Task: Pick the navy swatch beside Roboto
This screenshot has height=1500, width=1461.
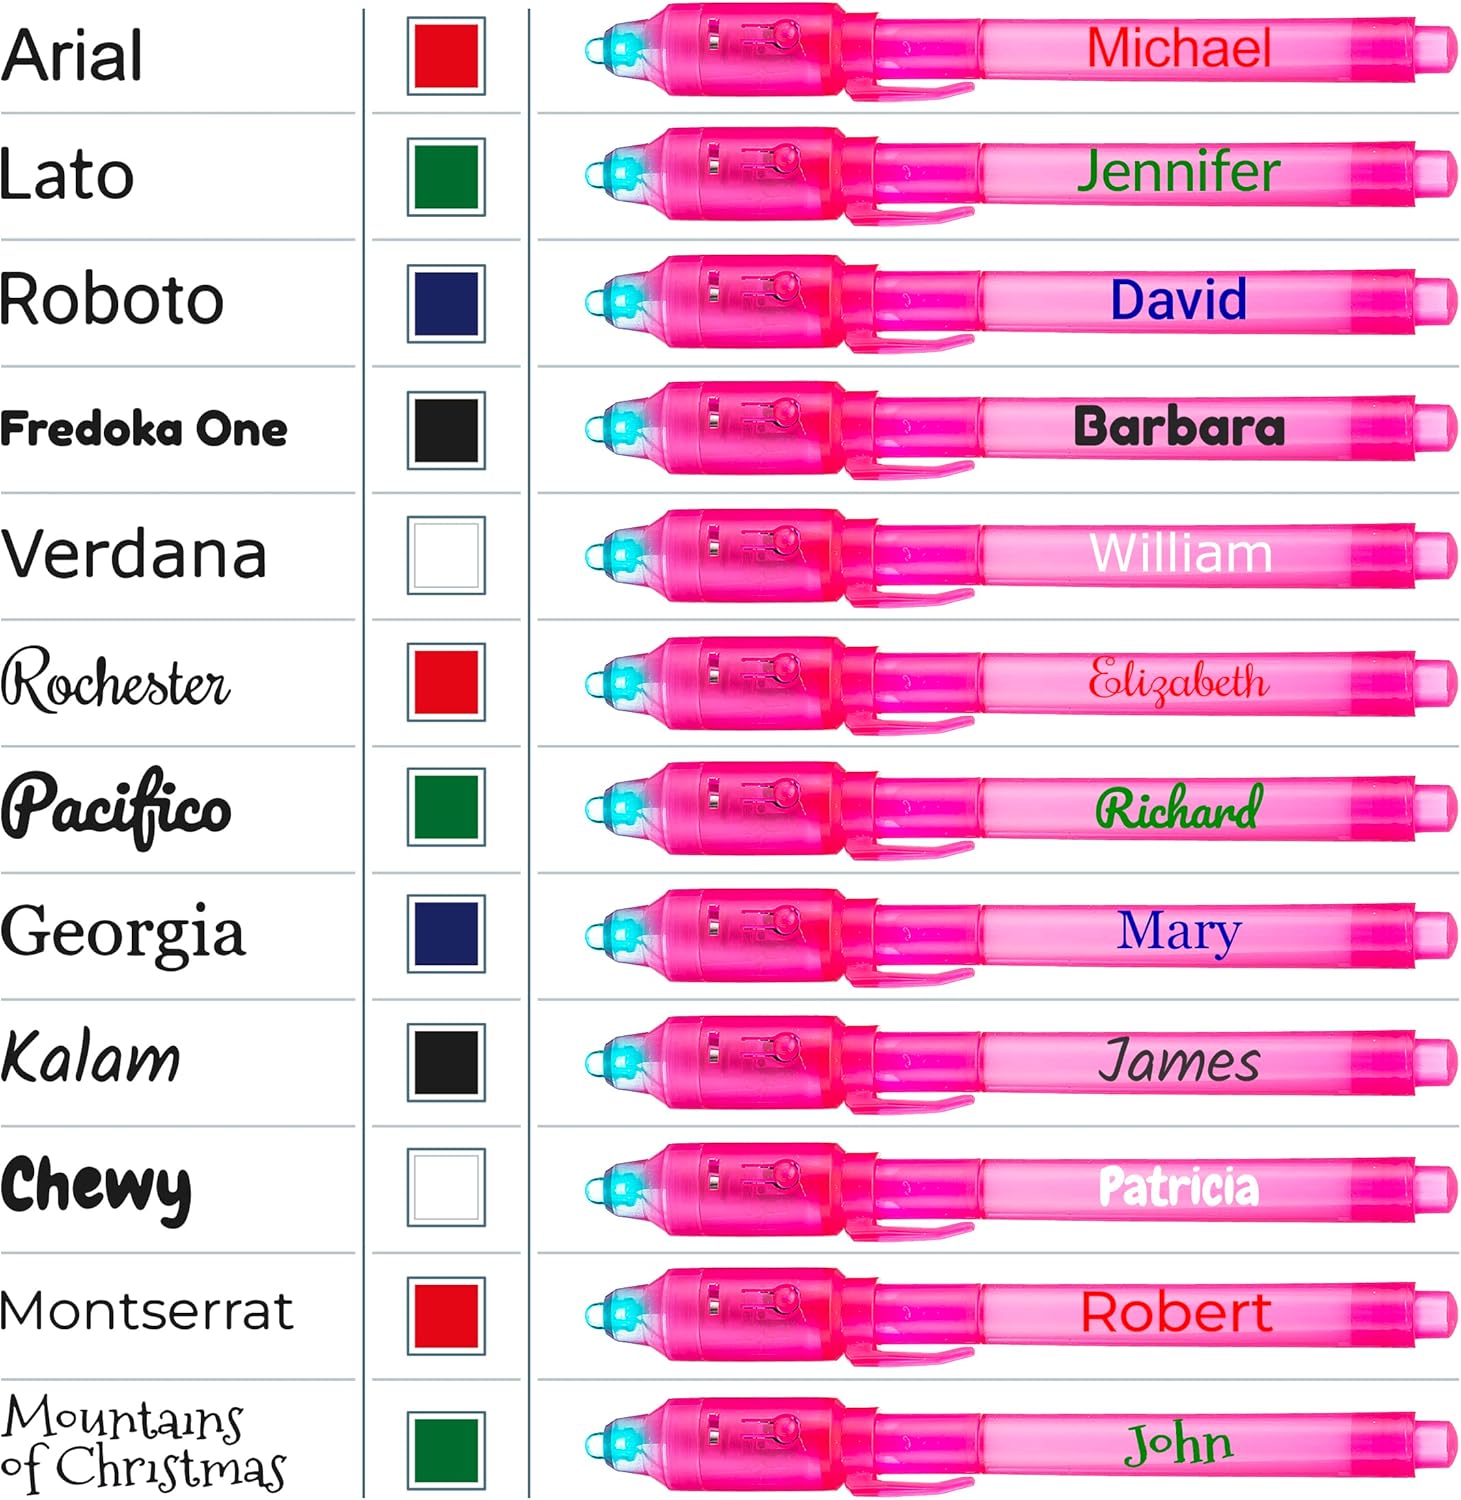Action: pyautogui.click(x=446, y=303)
